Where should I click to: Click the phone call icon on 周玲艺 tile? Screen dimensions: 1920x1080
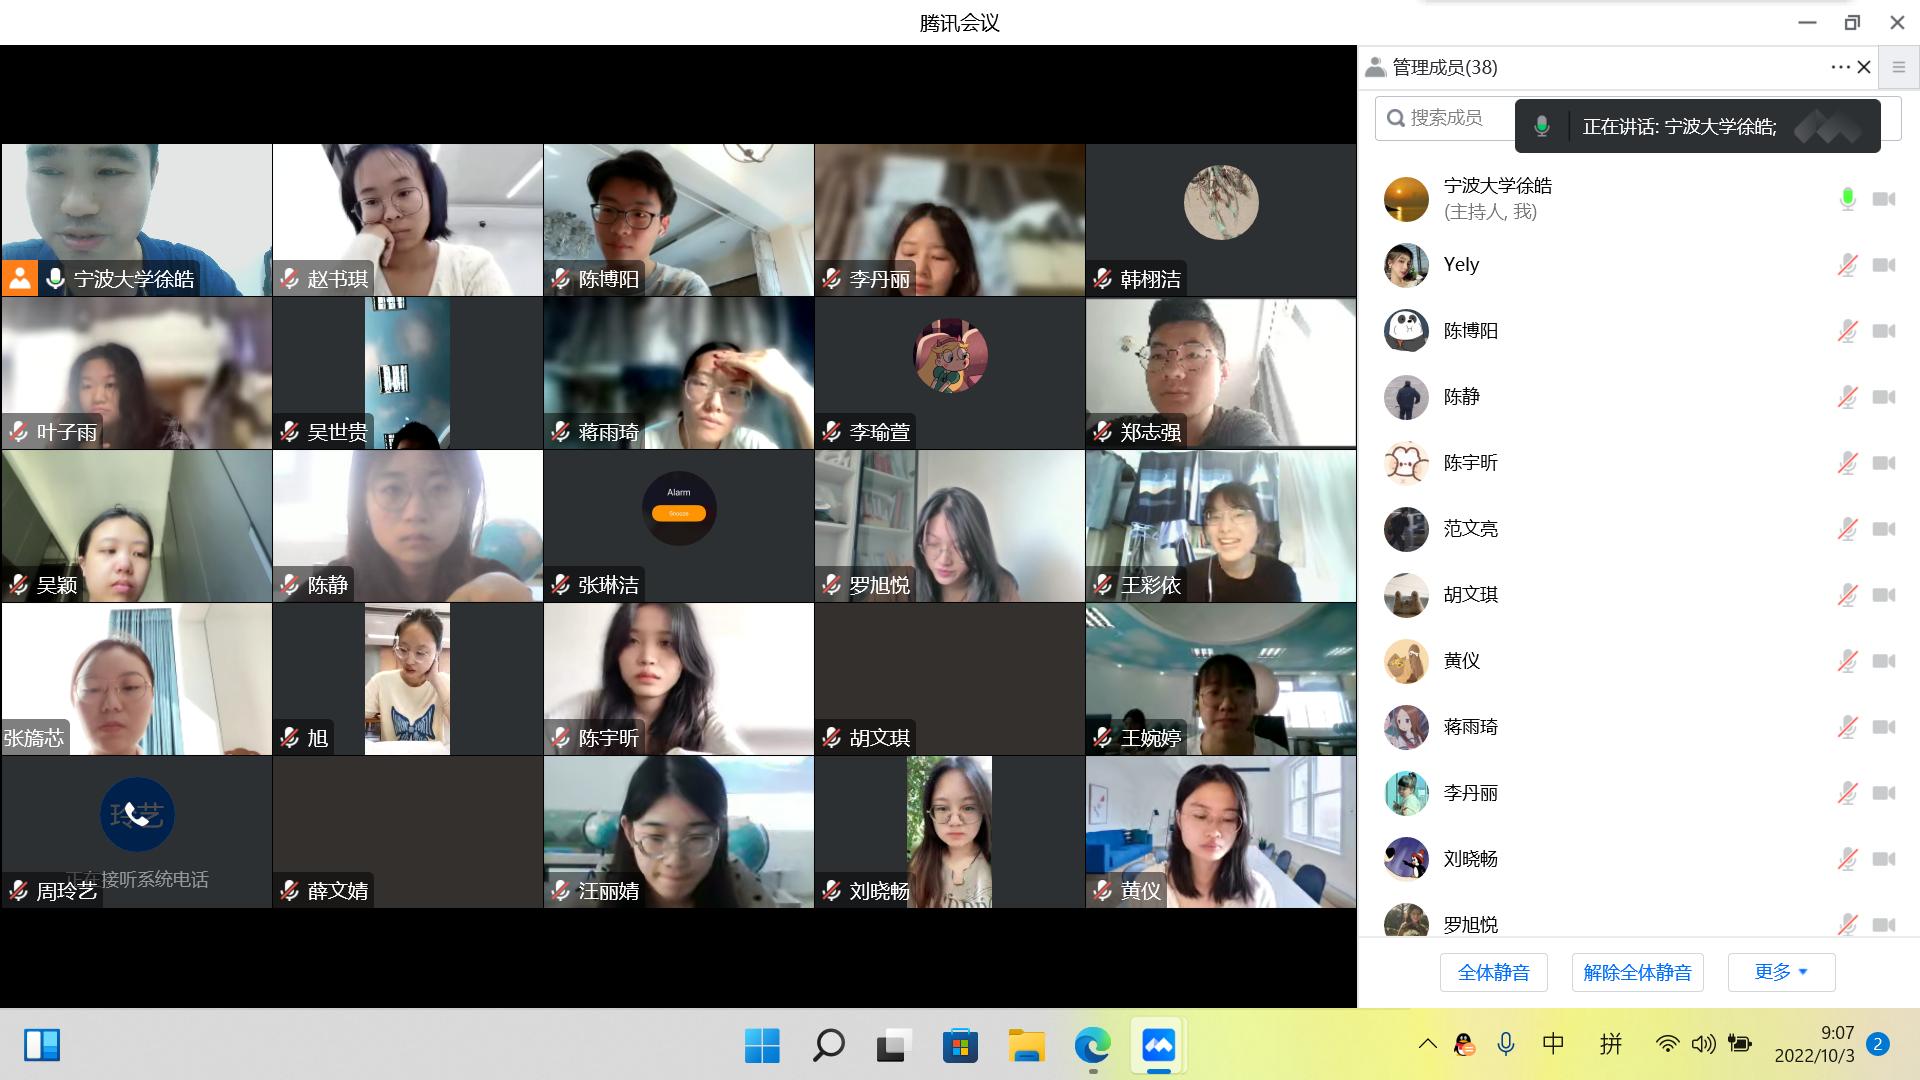(x=137, y=815)
